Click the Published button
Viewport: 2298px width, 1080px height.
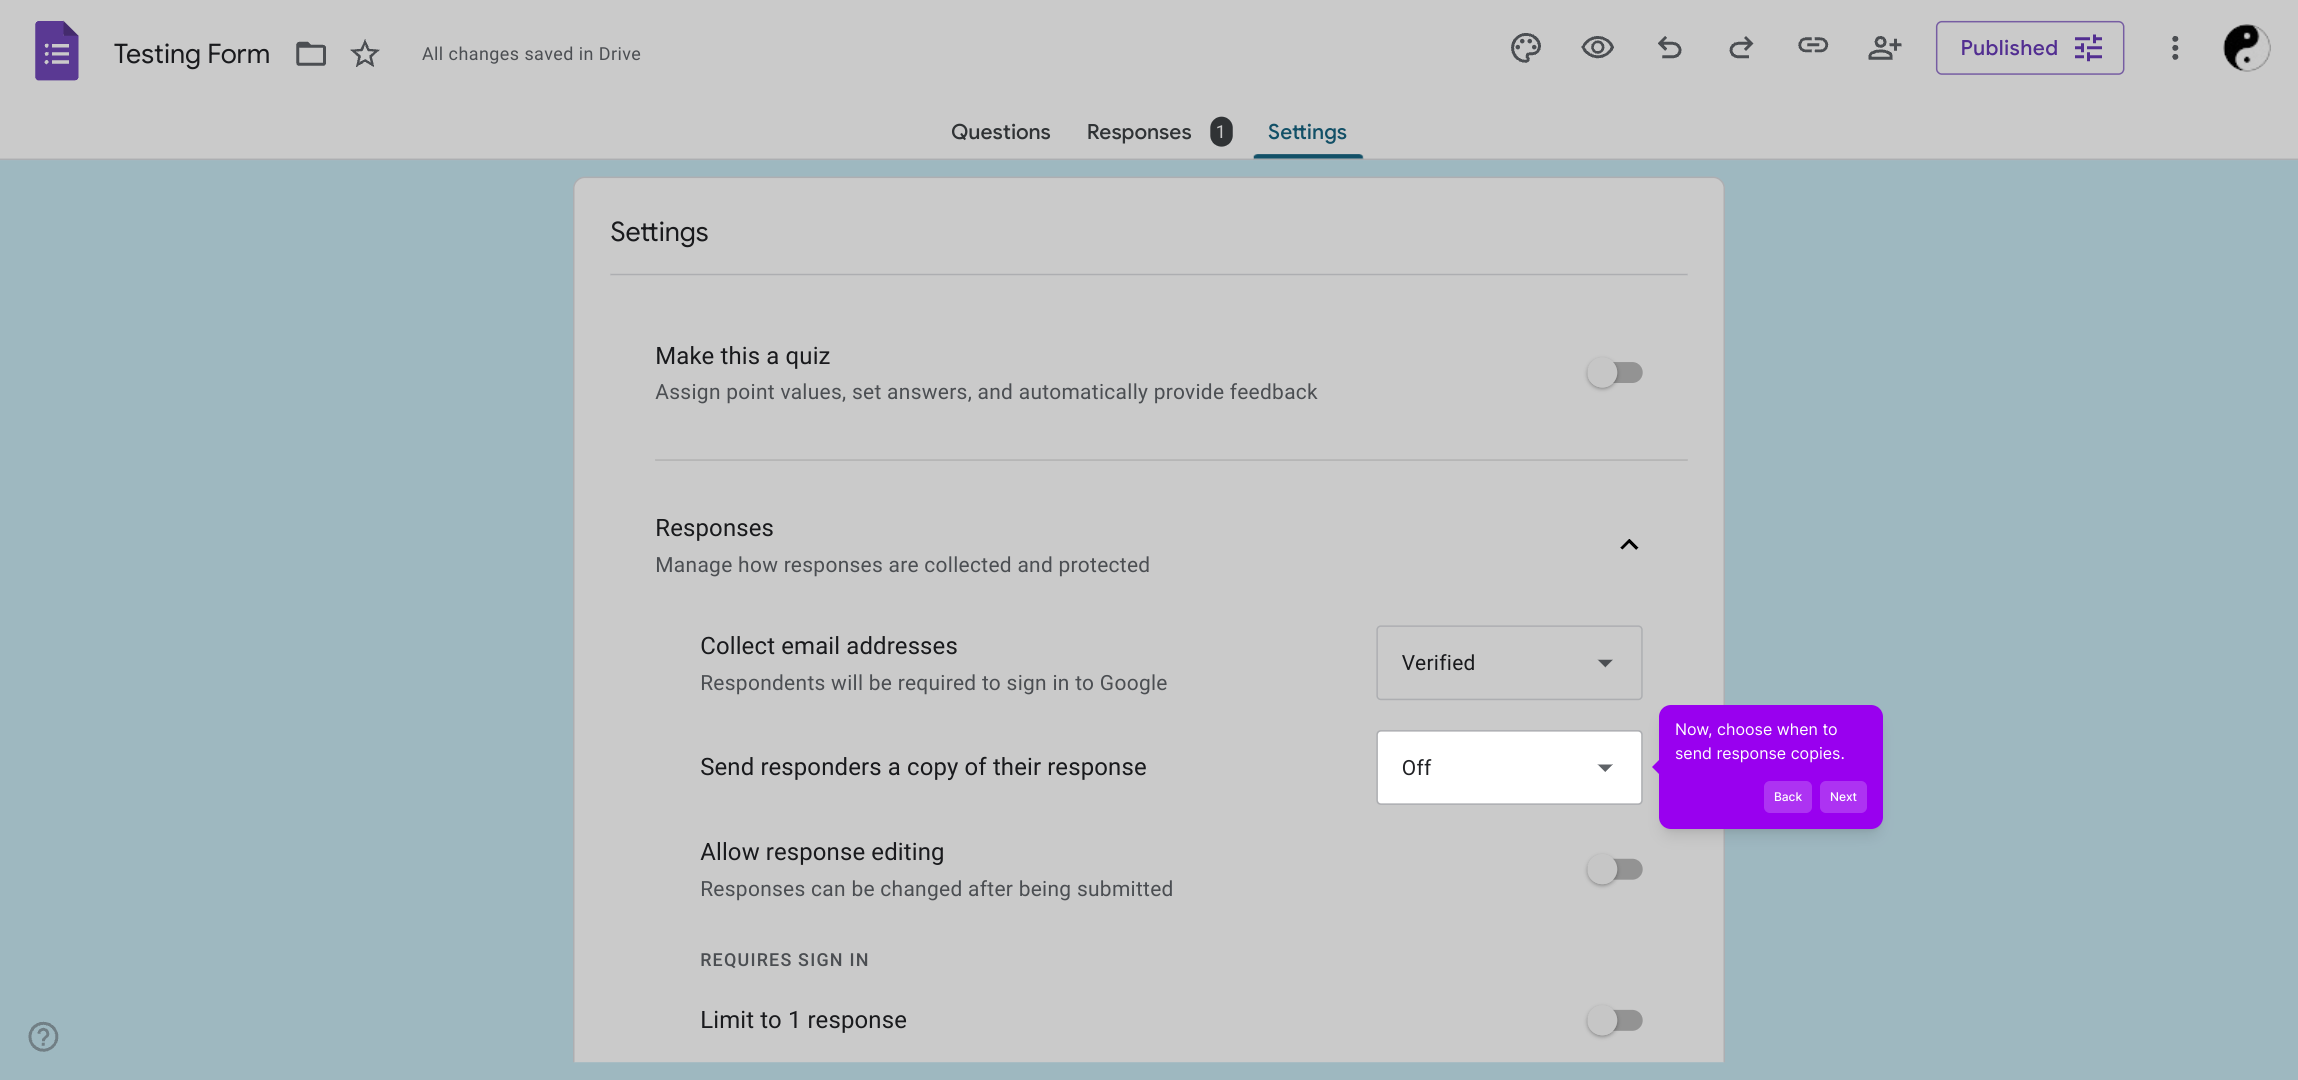click(2029, 48)
